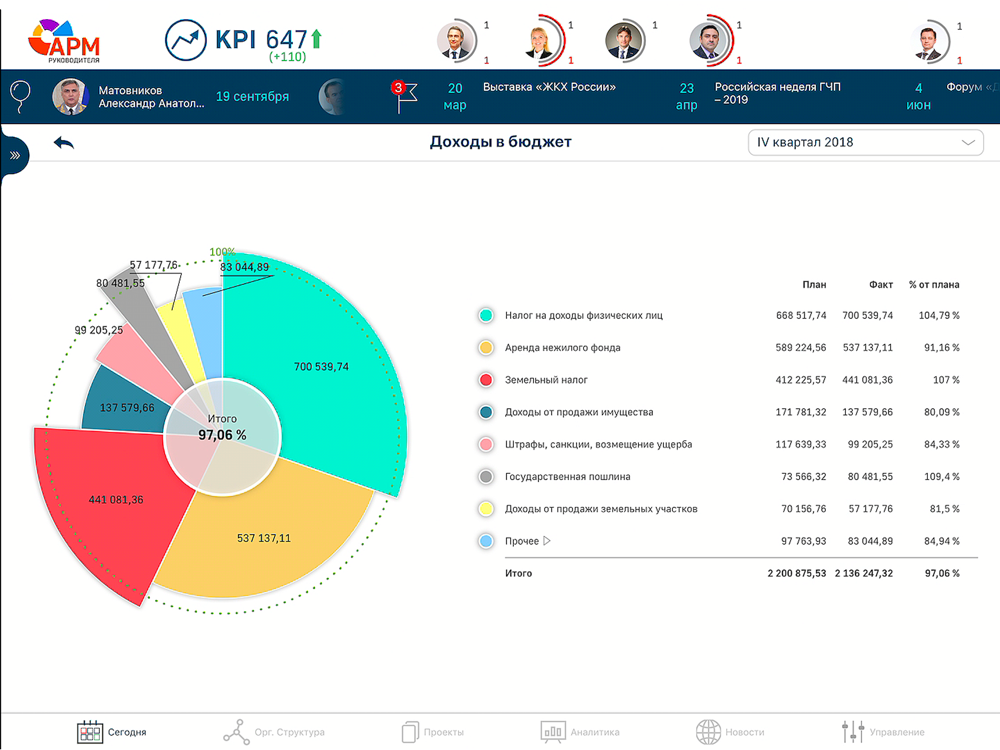The width and height of the screenshot is (1000, 750).
Task: Expand the Прочее category triangle
Action: point(547,541)
